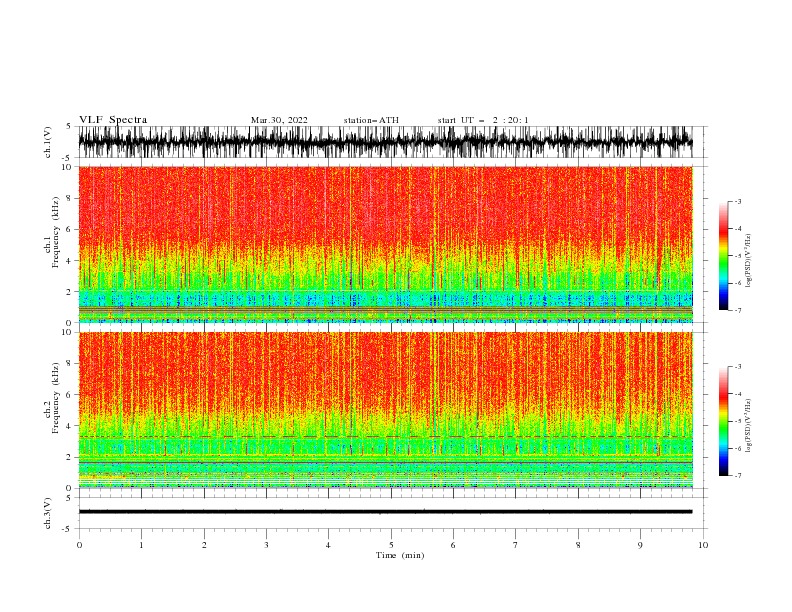Click the ch.2 frequency axis tick "4"
The image size is (792, 612).
(70, 426)
